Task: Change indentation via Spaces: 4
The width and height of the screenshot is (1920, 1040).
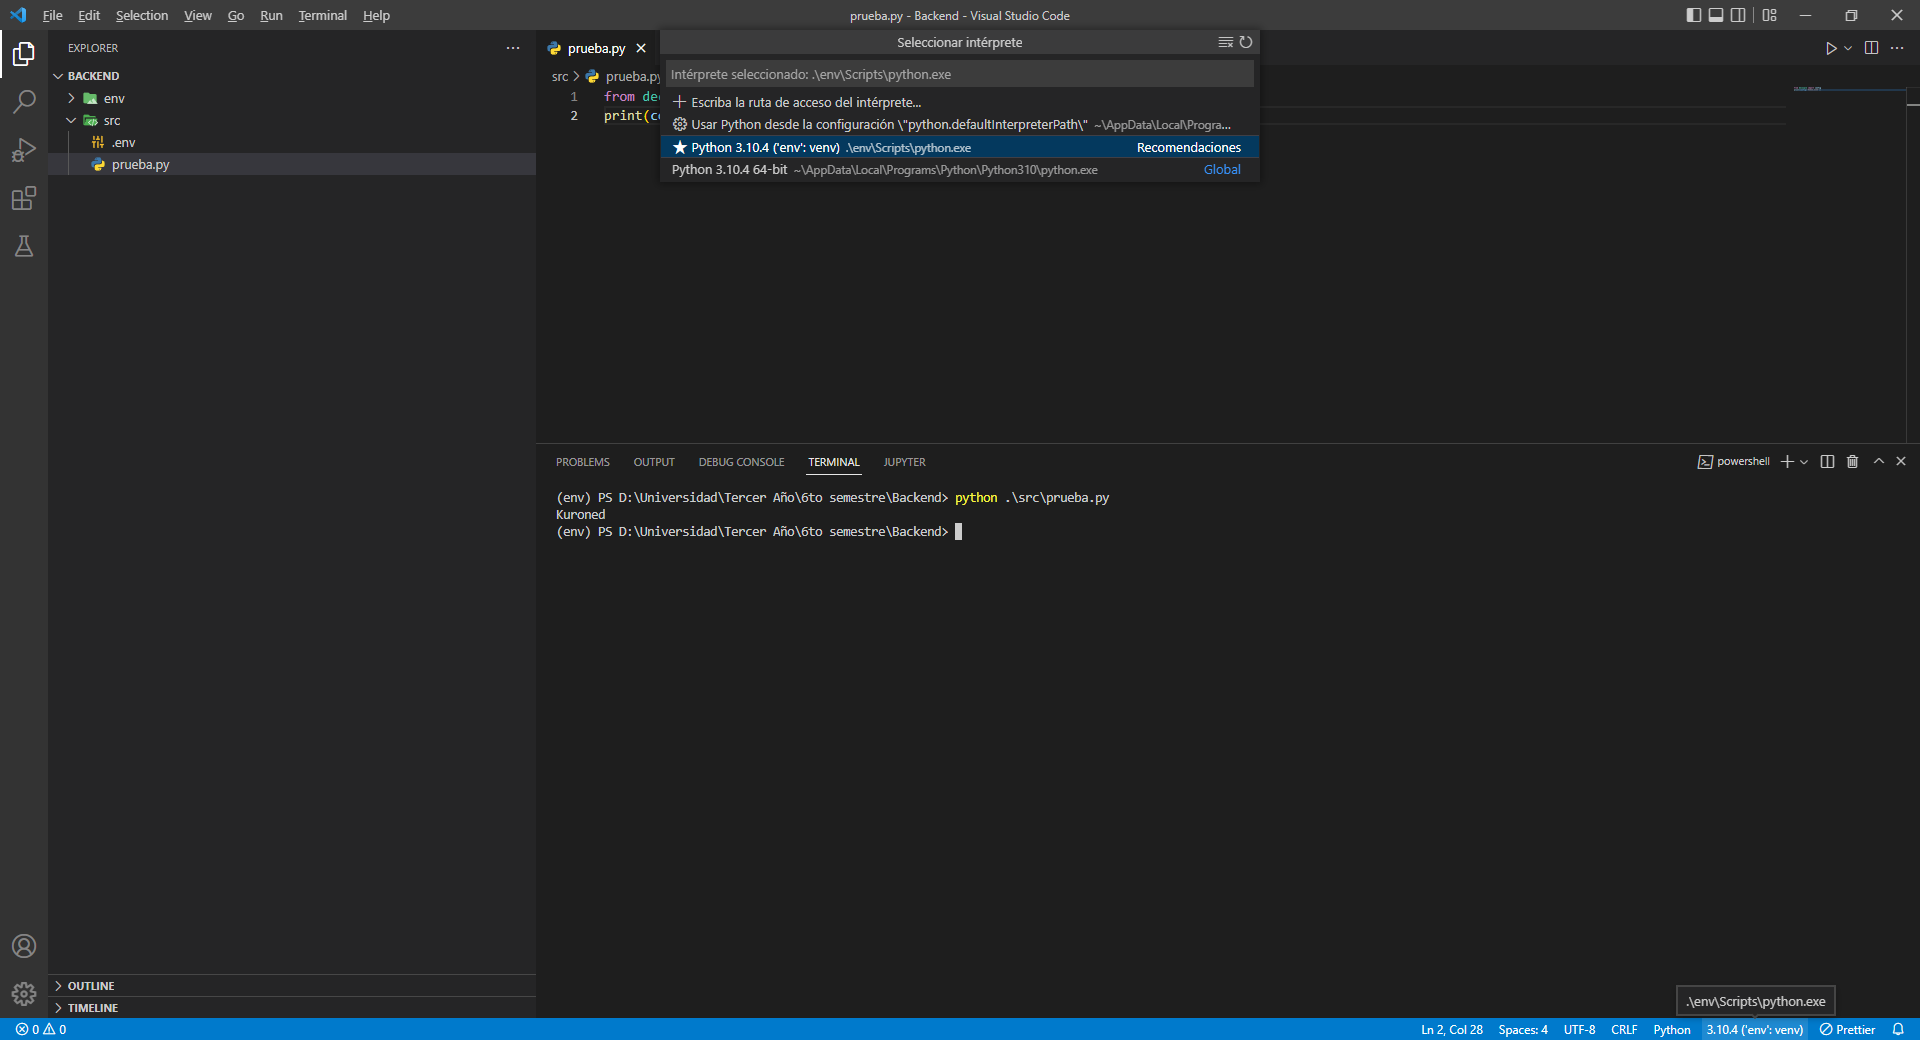Action: [x=1522, y=1029]
